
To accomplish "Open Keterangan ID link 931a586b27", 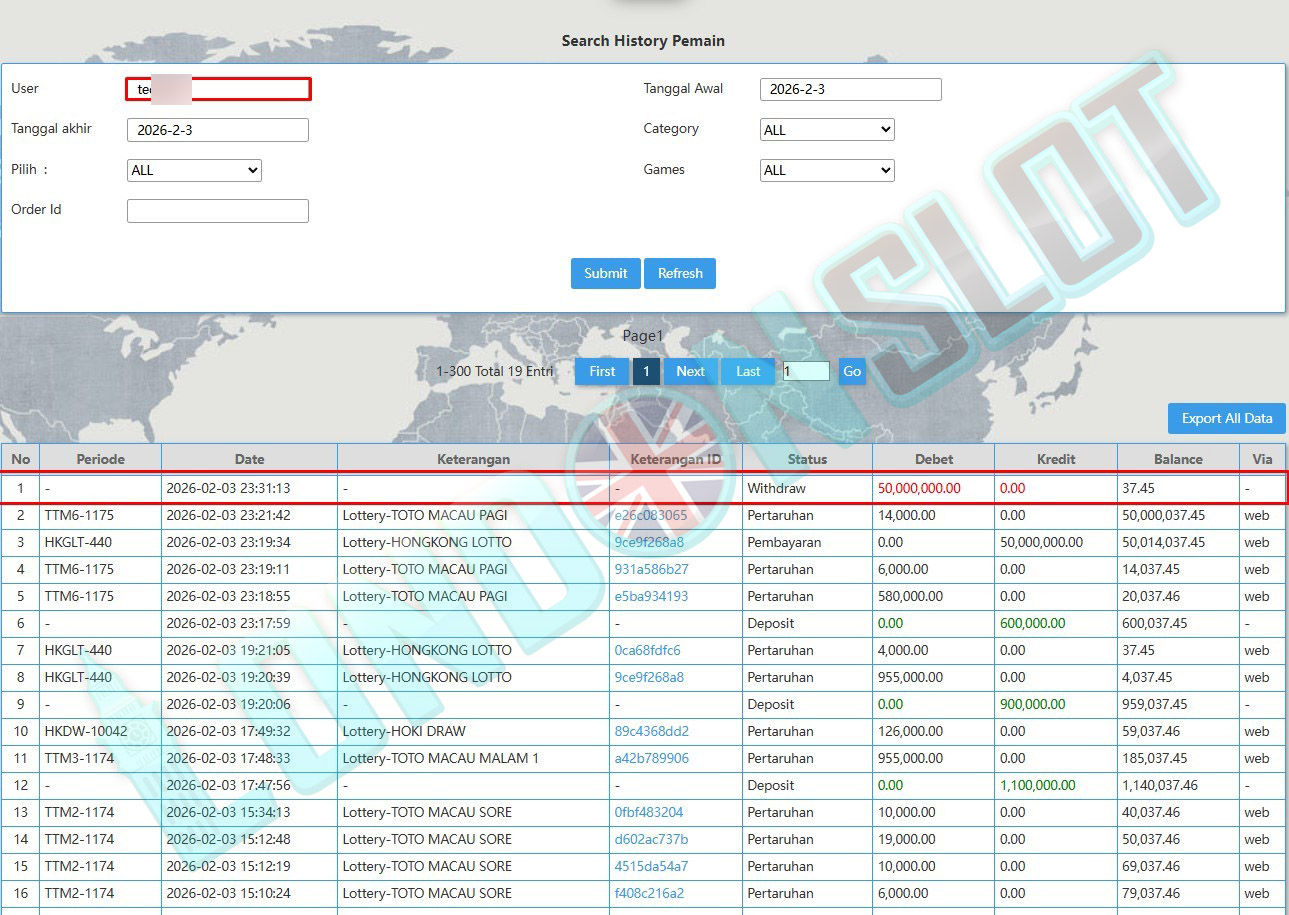I will click(649, 570).
